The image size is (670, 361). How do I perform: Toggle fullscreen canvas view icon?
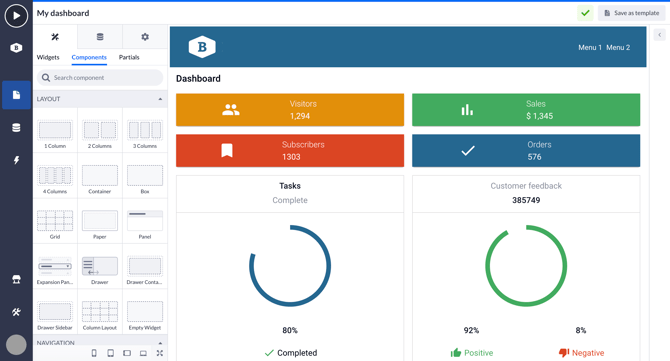coord(159,353)
